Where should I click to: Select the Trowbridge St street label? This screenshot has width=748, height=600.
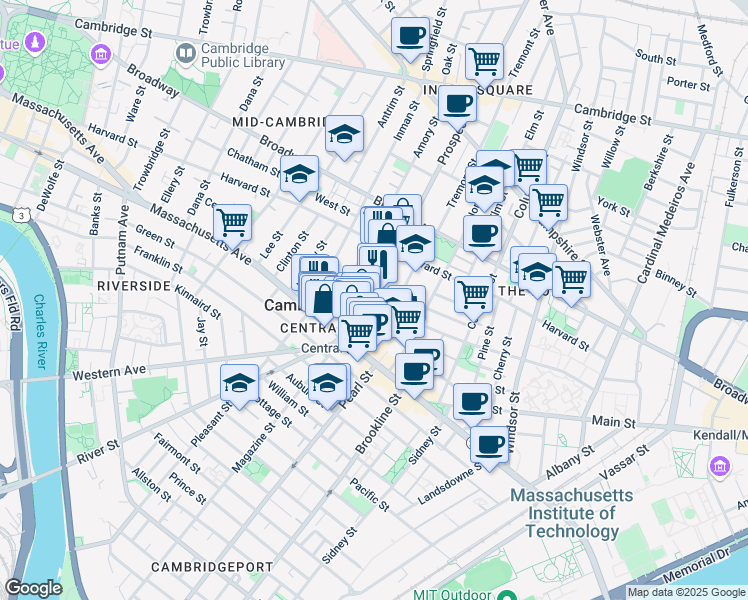(x=151, y=161)
